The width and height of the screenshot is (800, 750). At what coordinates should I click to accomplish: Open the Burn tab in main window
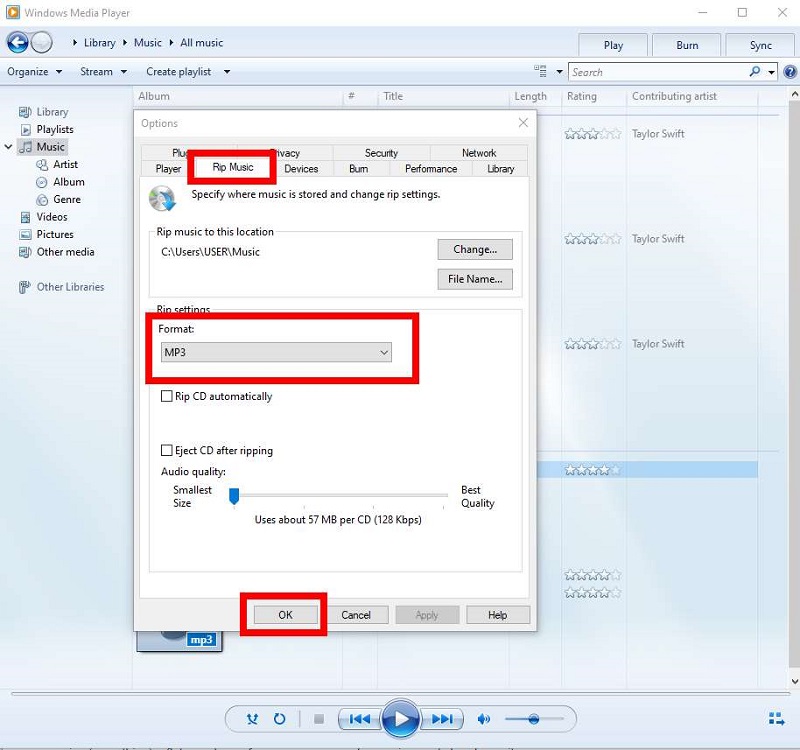point(687,45)
